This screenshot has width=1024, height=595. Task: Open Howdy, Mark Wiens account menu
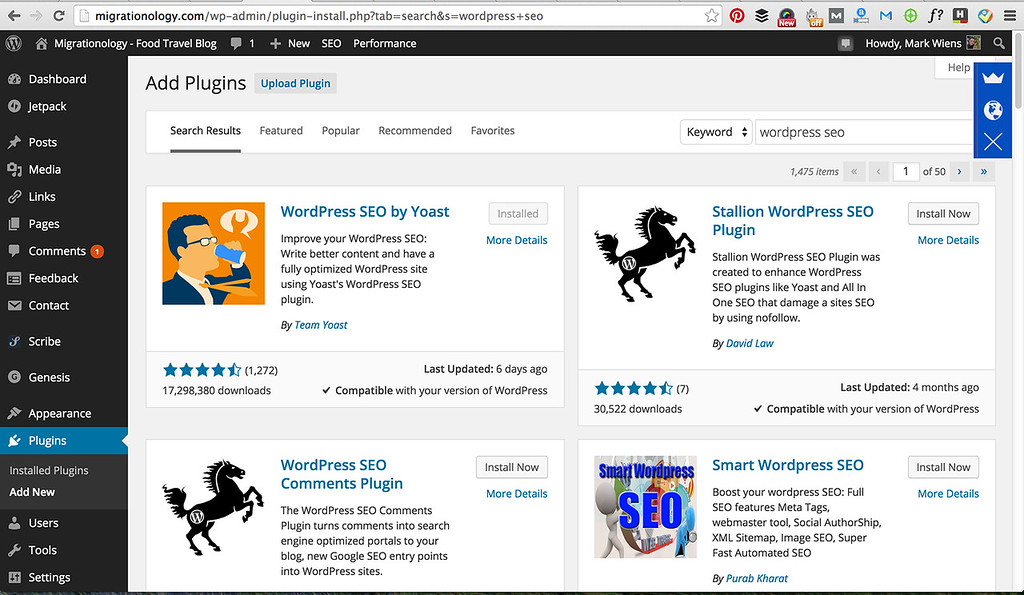tap(923, 43)
